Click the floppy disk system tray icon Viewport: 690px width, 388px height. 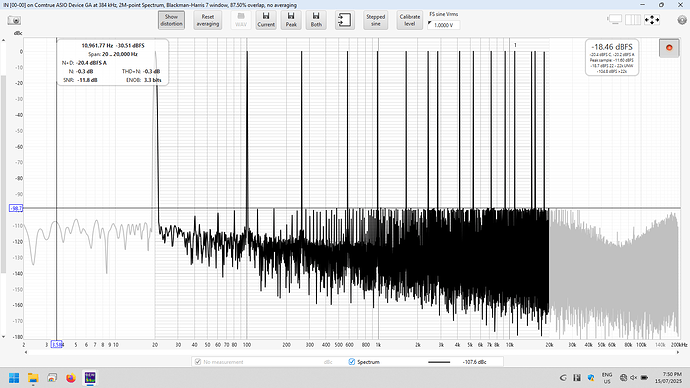point(577,378)
